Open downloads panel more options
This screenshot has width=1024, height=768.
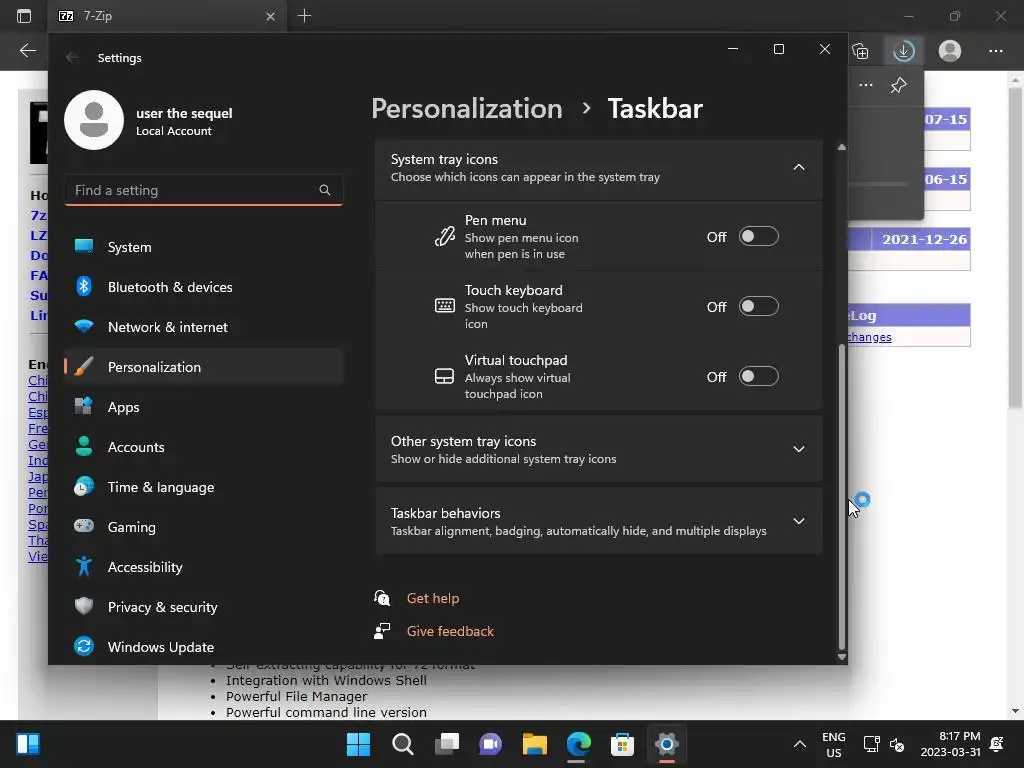tap(866, 85)
